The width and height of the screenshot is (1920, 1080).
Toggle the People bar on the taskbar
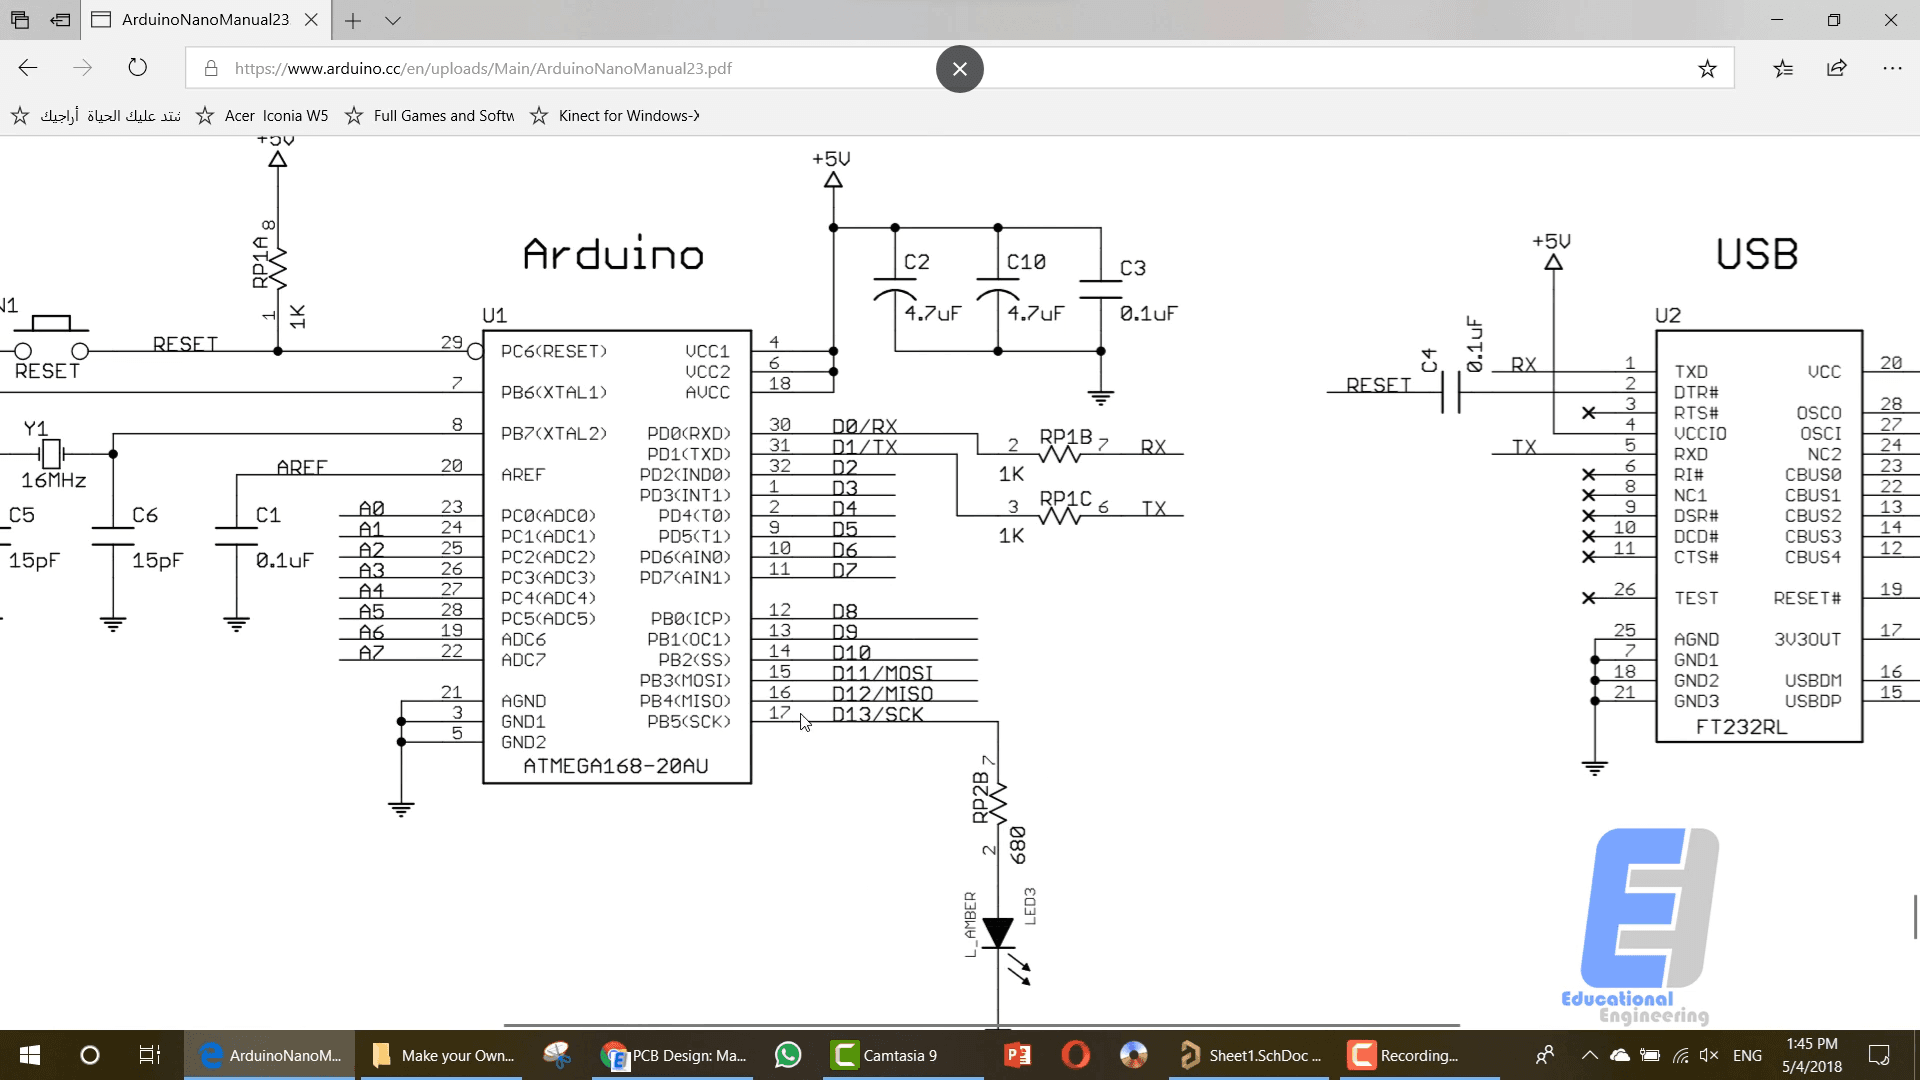click(1545, 1055)
